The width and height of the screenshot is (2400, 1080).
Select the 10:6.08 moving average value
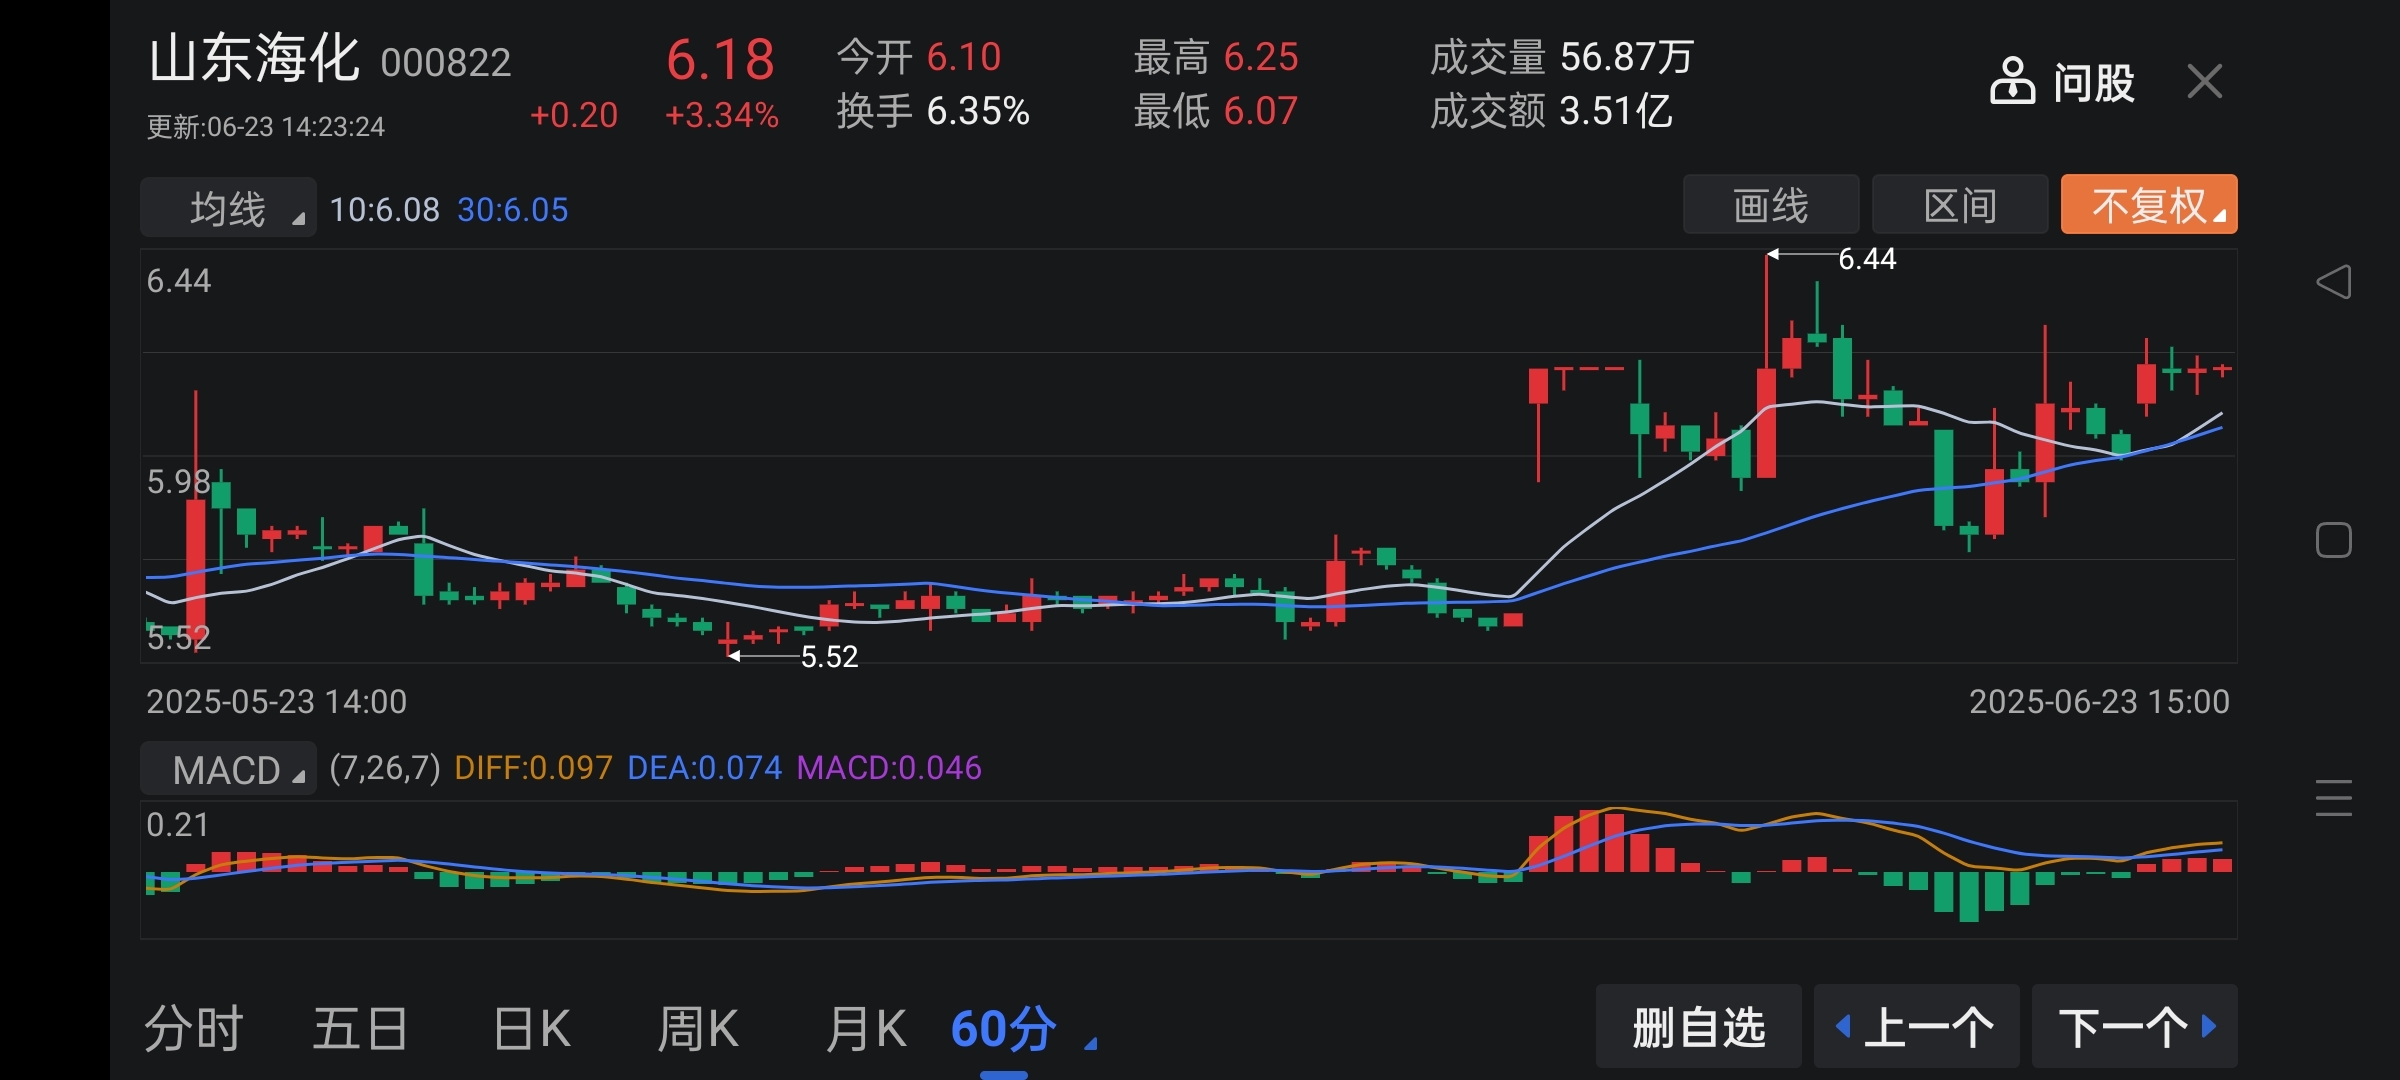pyautogui.click(x=385, y=210)
